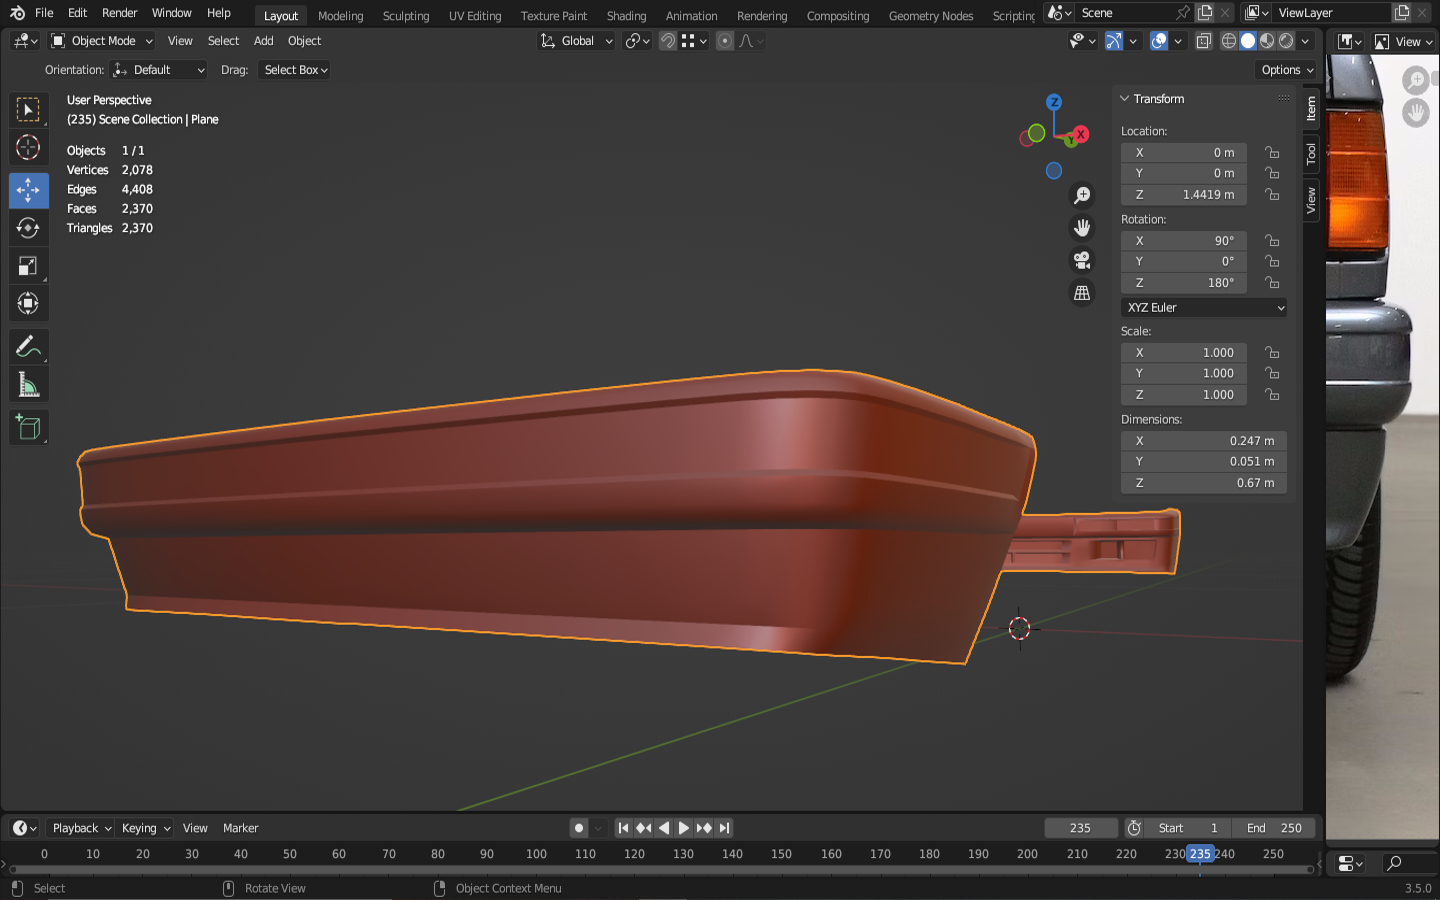
Task: Click the Start frame field
Action: (1188, 828)
